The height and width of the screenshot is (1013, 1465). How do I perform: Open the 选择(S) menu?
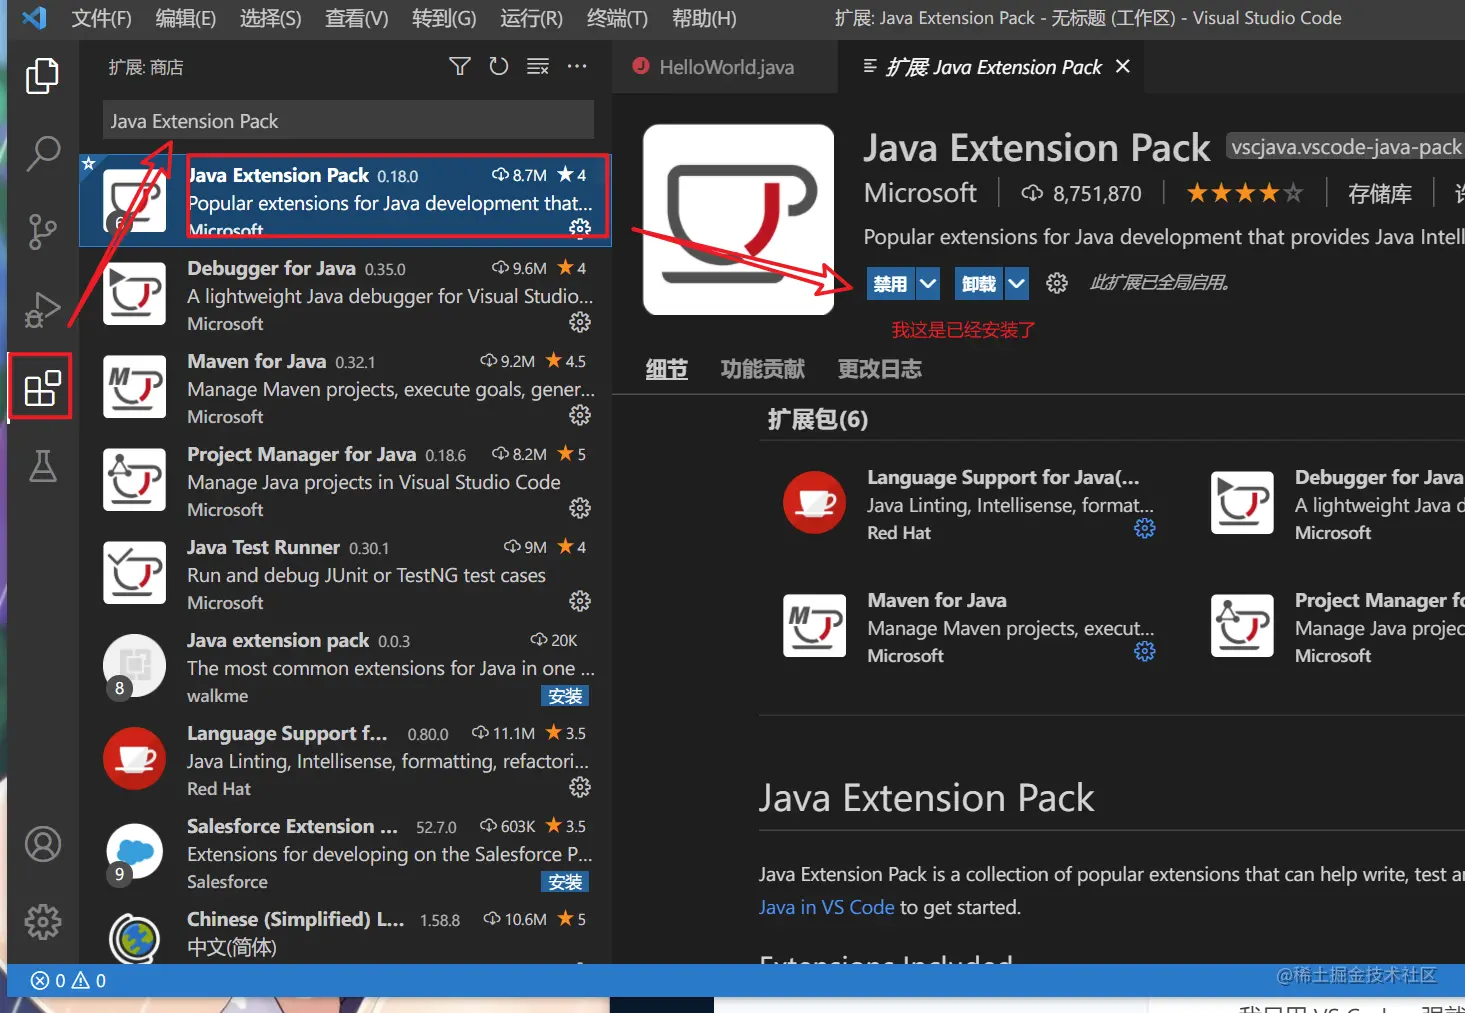(x=271, y=18)
